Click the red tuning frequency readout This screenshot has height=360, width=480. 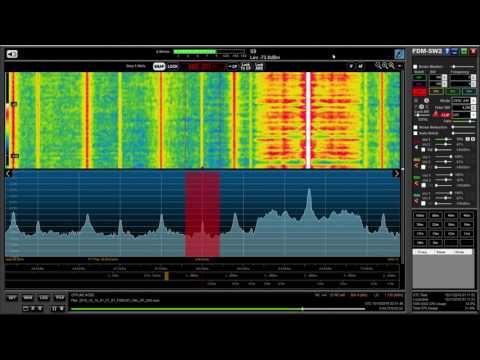pos(202,66)
